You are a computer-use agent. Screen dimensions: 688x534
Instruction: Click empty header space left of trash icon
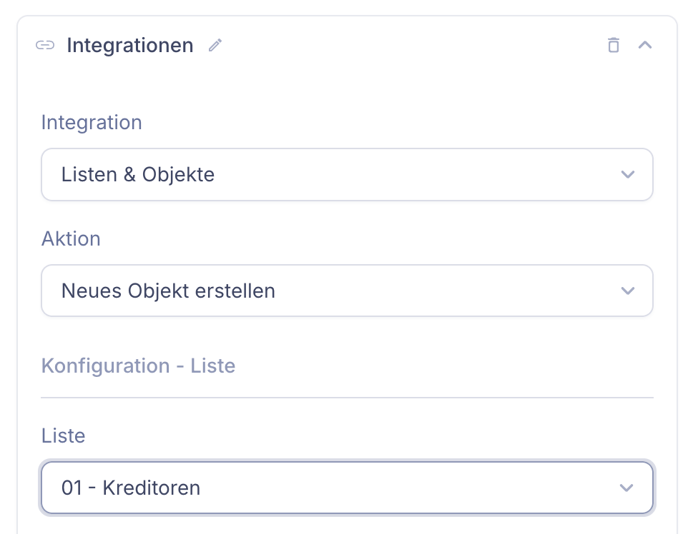[412, 45]
